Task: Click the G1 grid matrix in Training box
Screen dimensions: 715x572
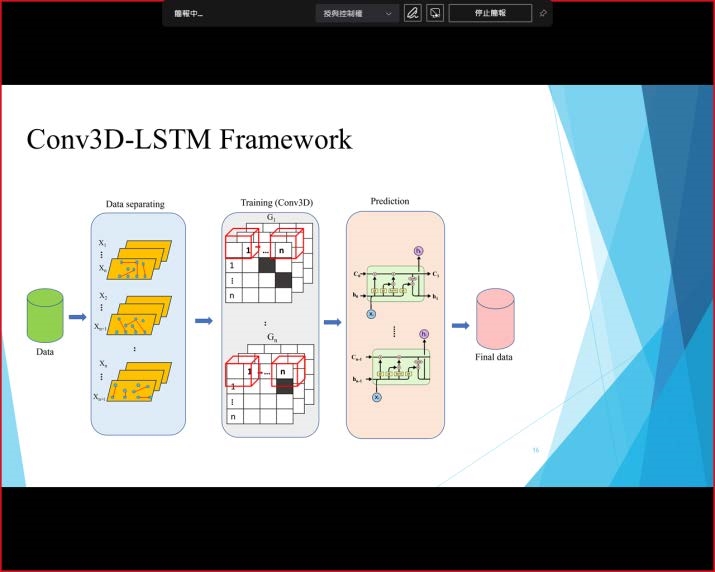Action: (x=270, y=265)
